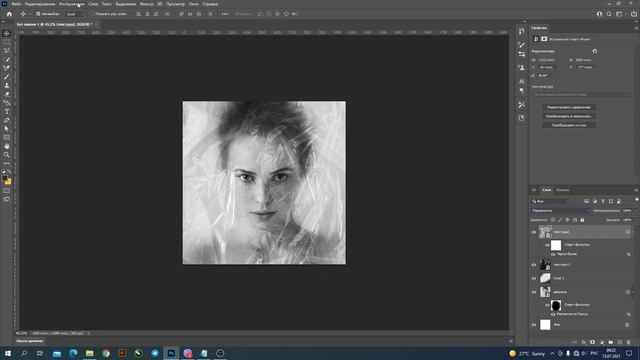This screenshot has width=640, height=360.
Task: Toggle the Auto-Select checkbox
Action: pos(38,14)
